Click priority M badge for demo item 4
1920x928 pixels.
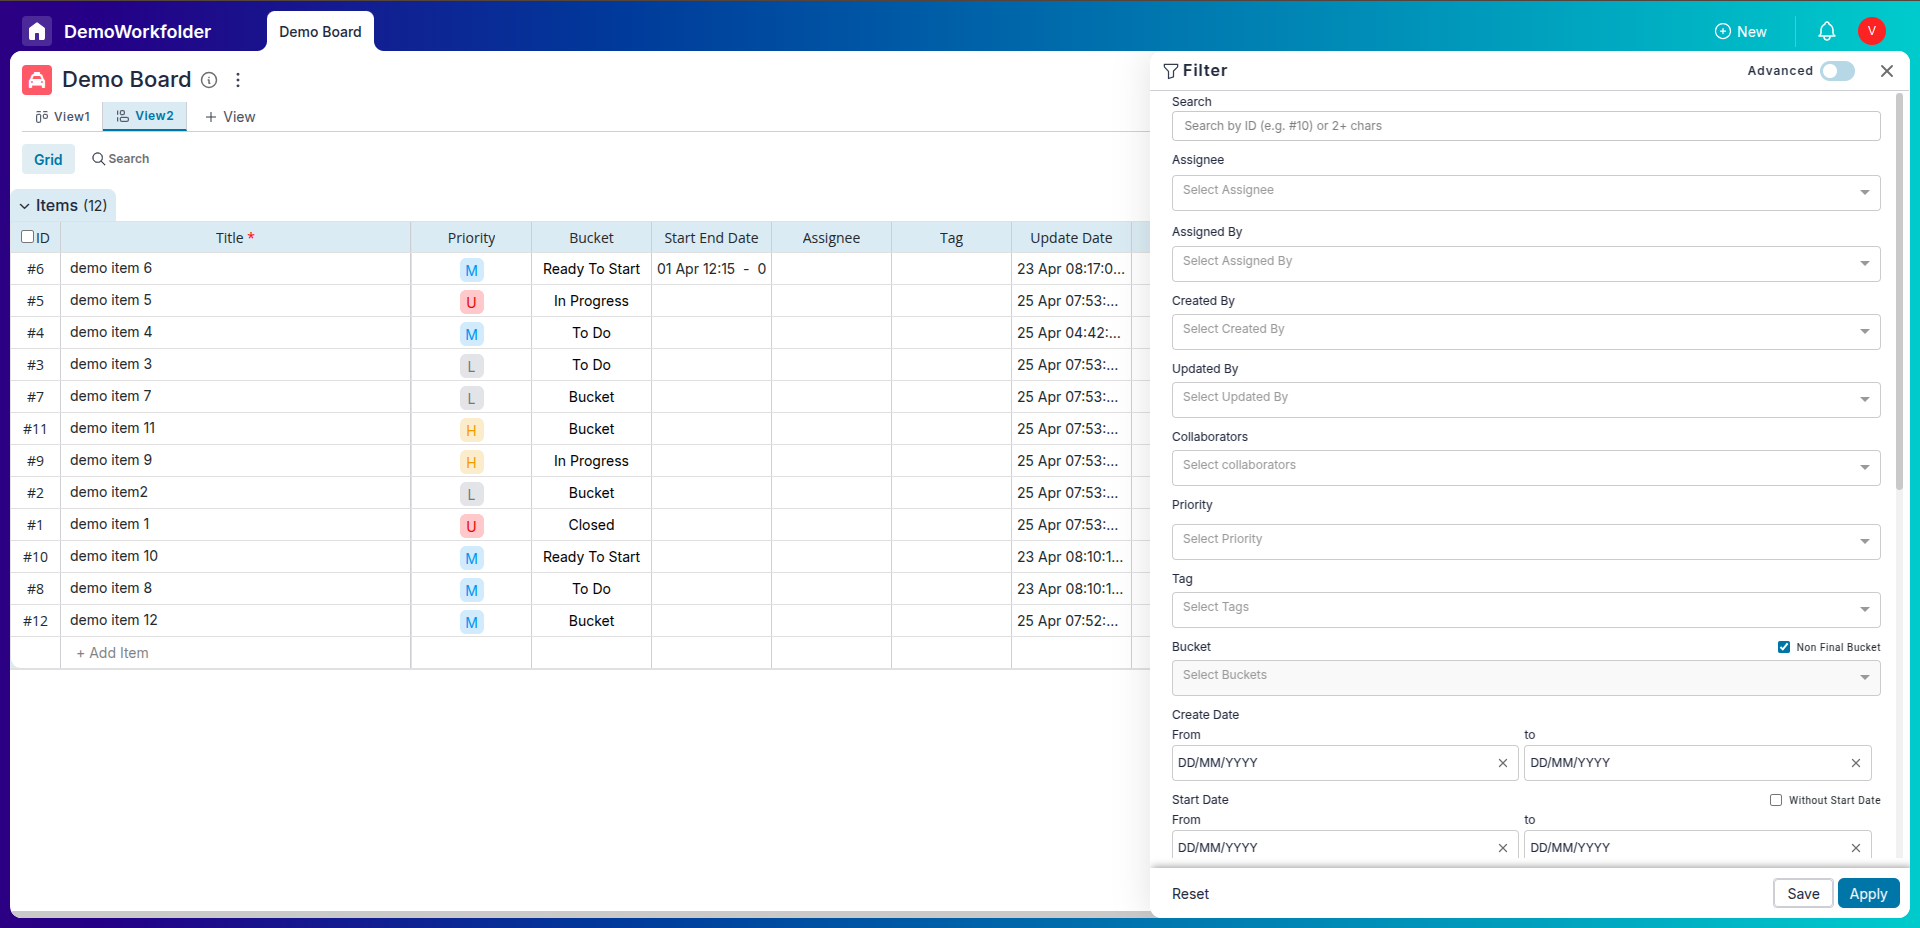[471, 334]
